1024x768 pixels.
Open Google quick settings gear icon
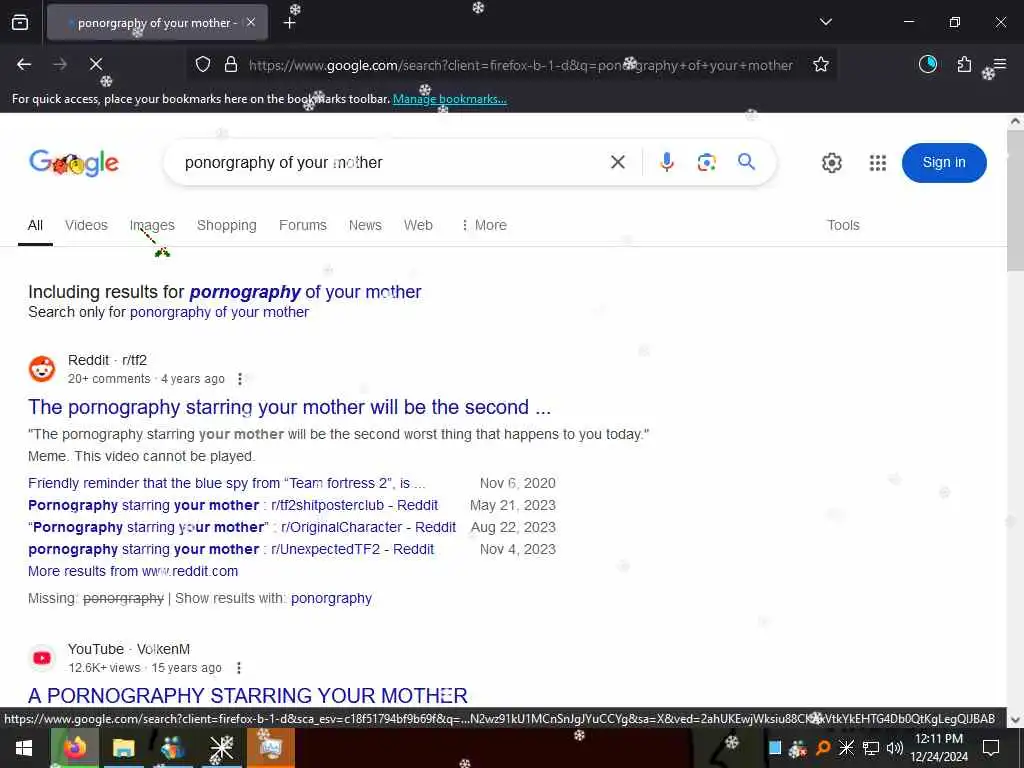[831, 163]
